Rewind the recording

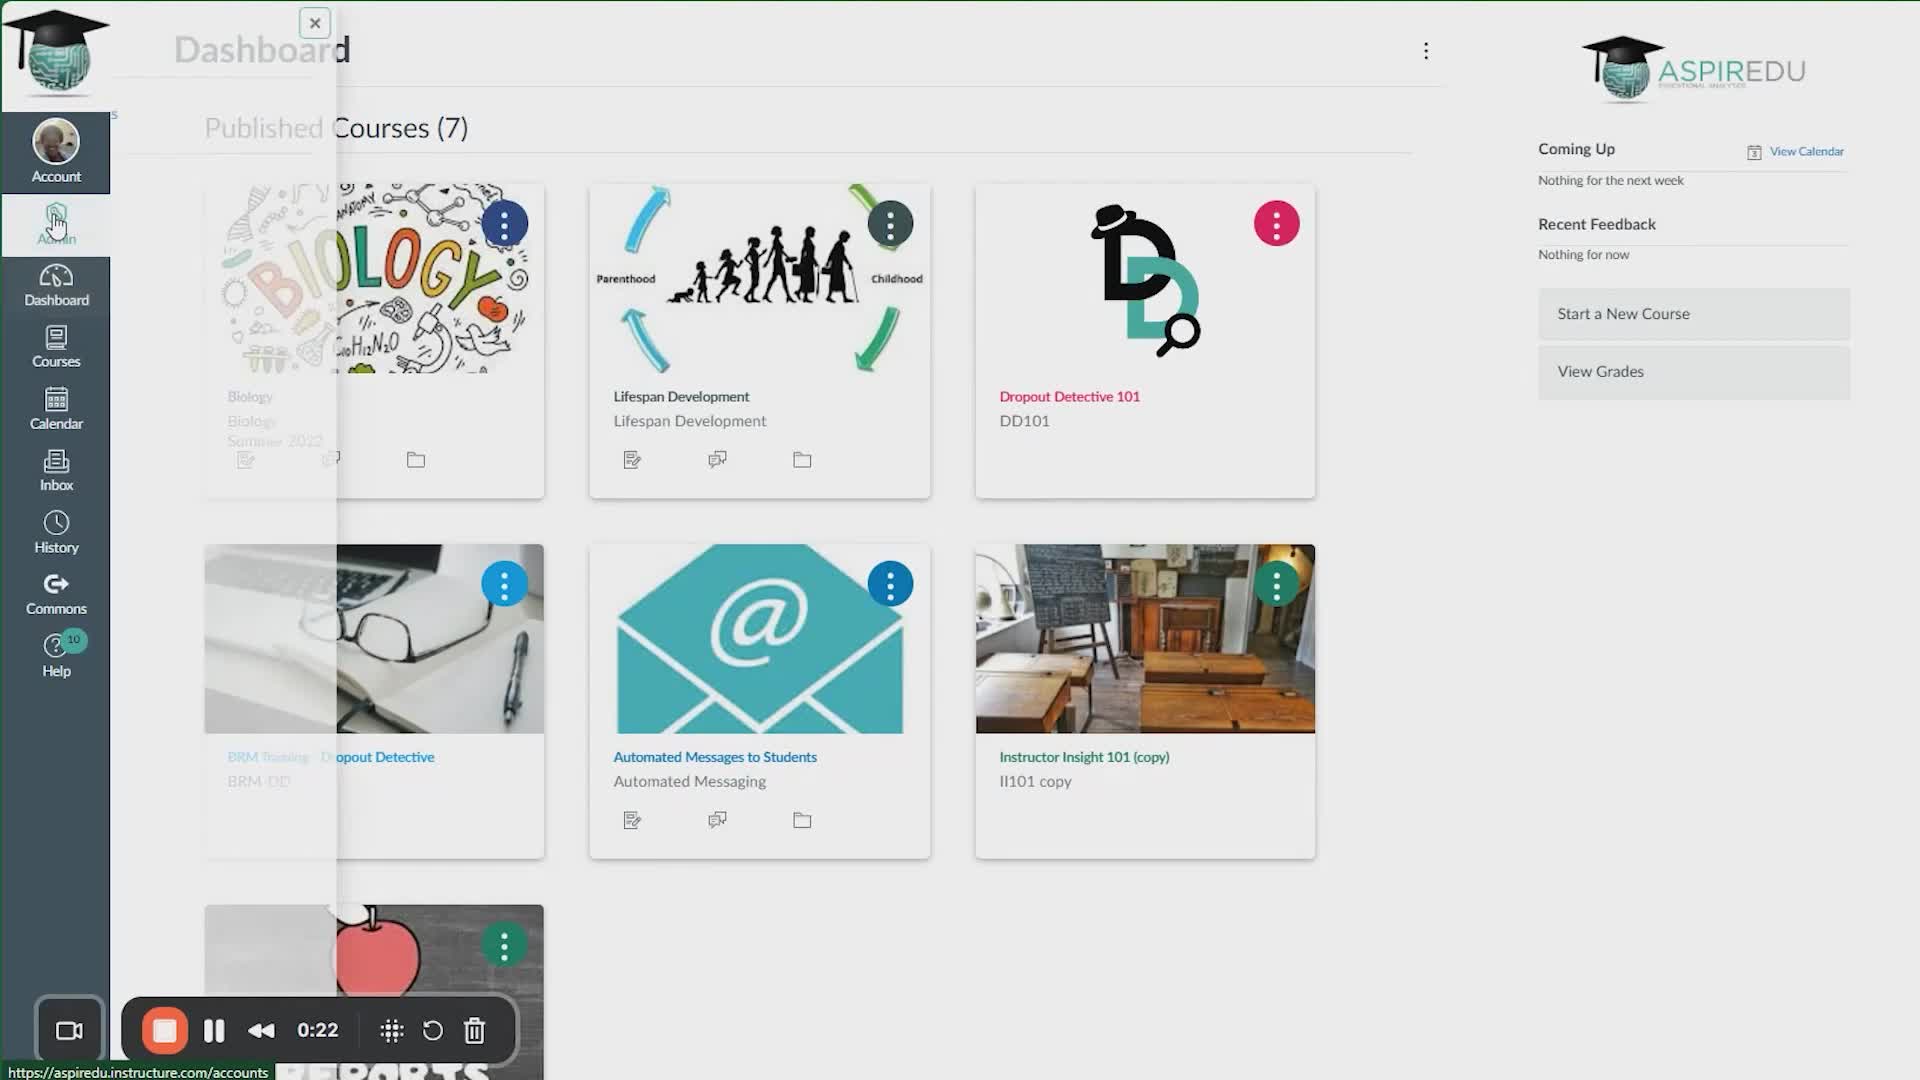pyautogui.click(x=261, y=1031)
